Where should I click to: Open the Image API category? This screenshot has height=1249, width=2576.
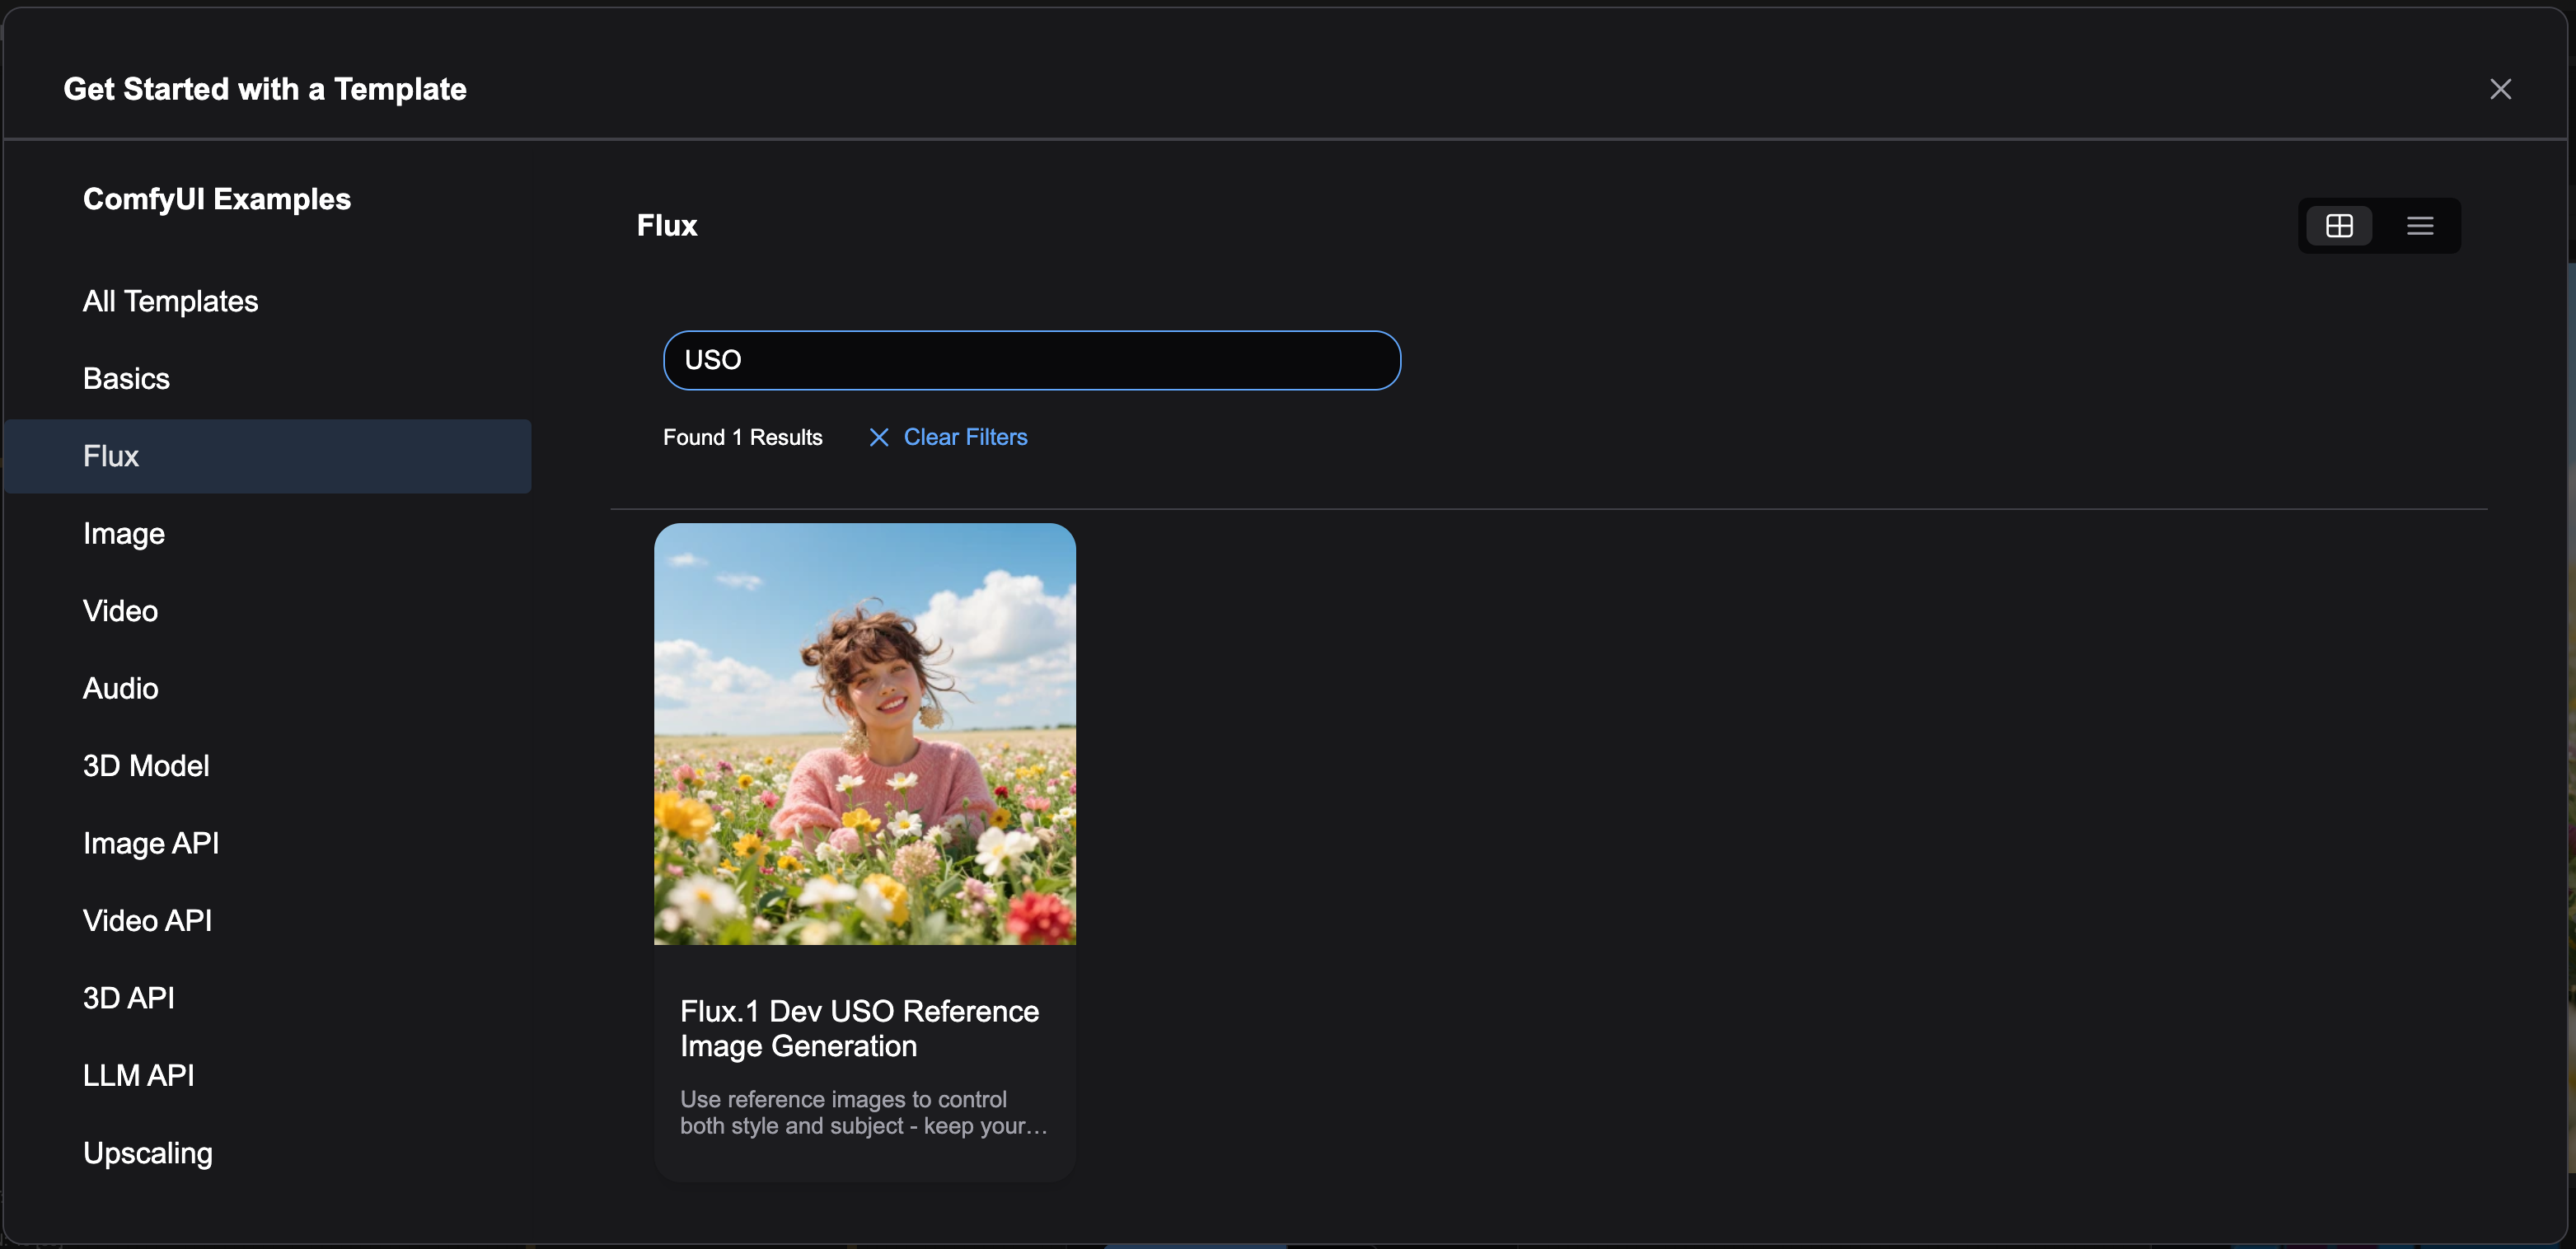(x=151, y=843)
